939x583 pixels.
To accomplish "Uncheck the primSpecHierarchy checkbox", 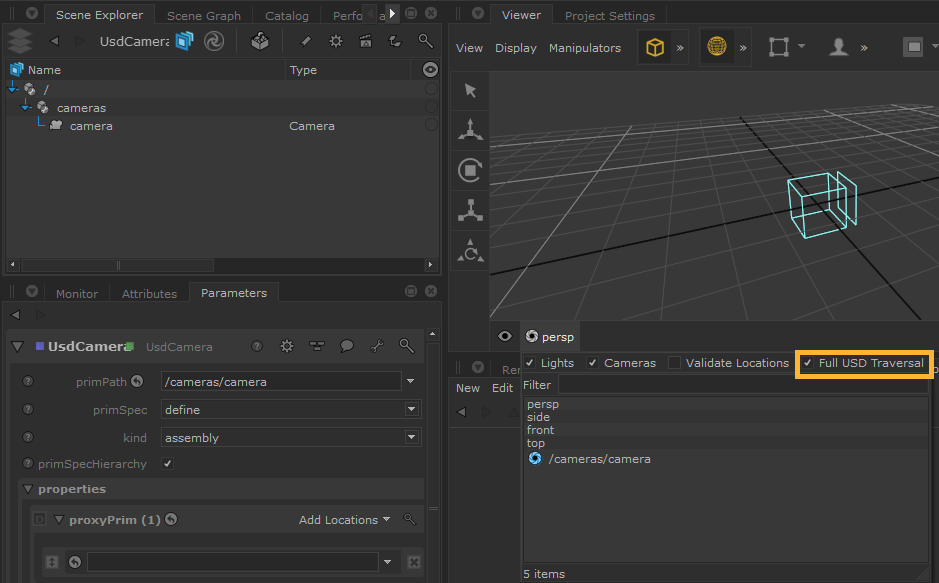I will [167, 464].
